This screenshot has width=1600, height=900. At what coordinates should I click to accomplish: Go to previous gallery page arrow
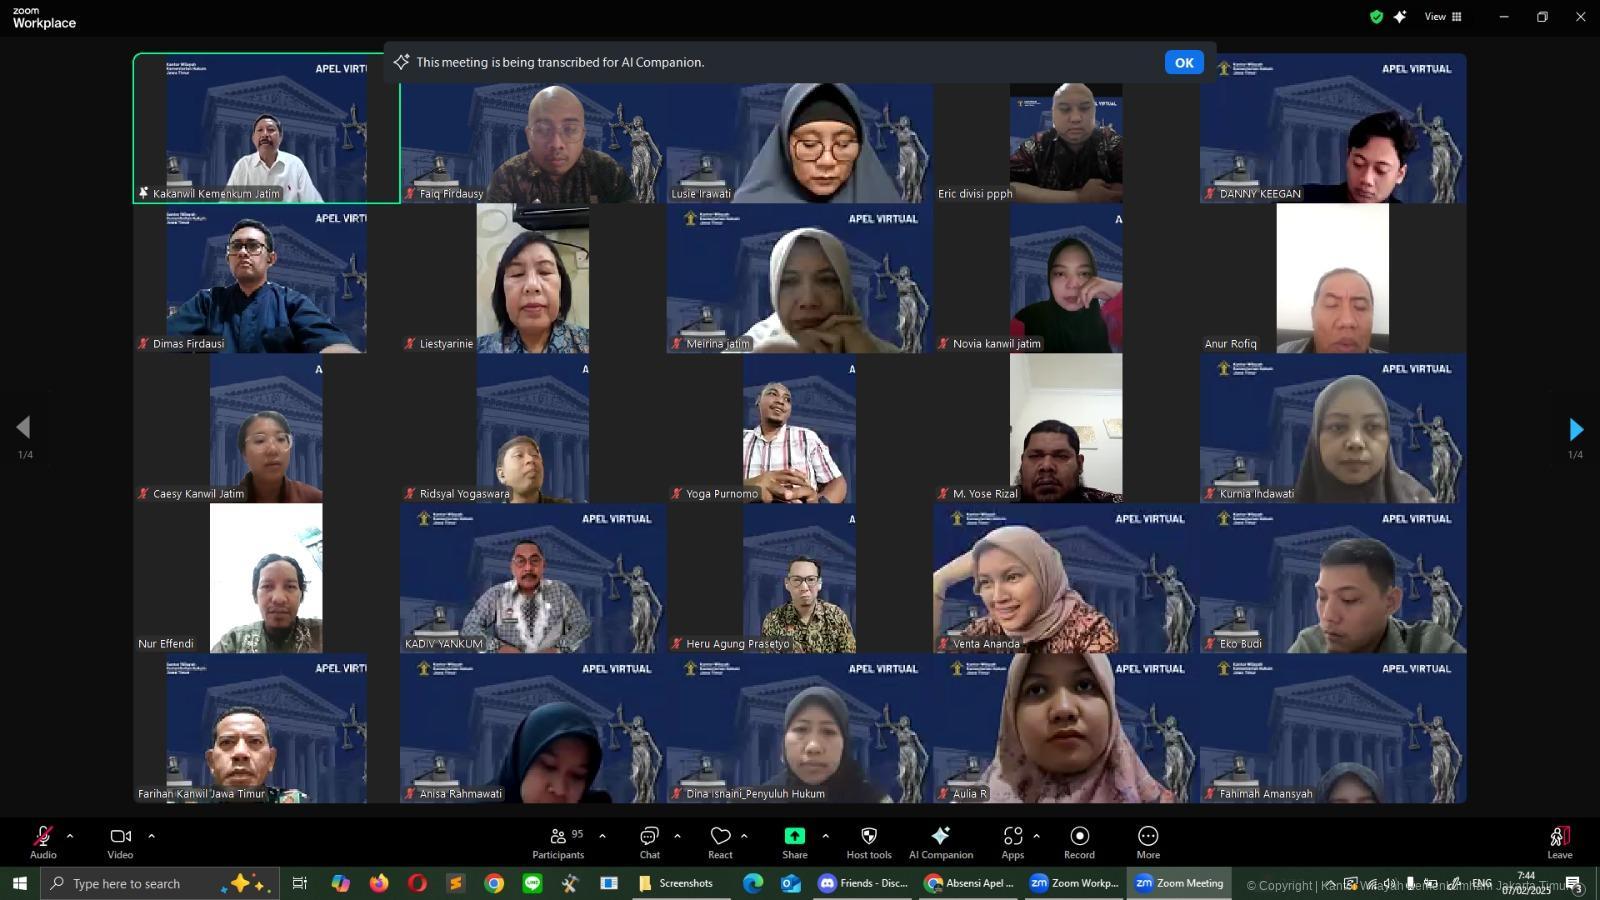23,427
